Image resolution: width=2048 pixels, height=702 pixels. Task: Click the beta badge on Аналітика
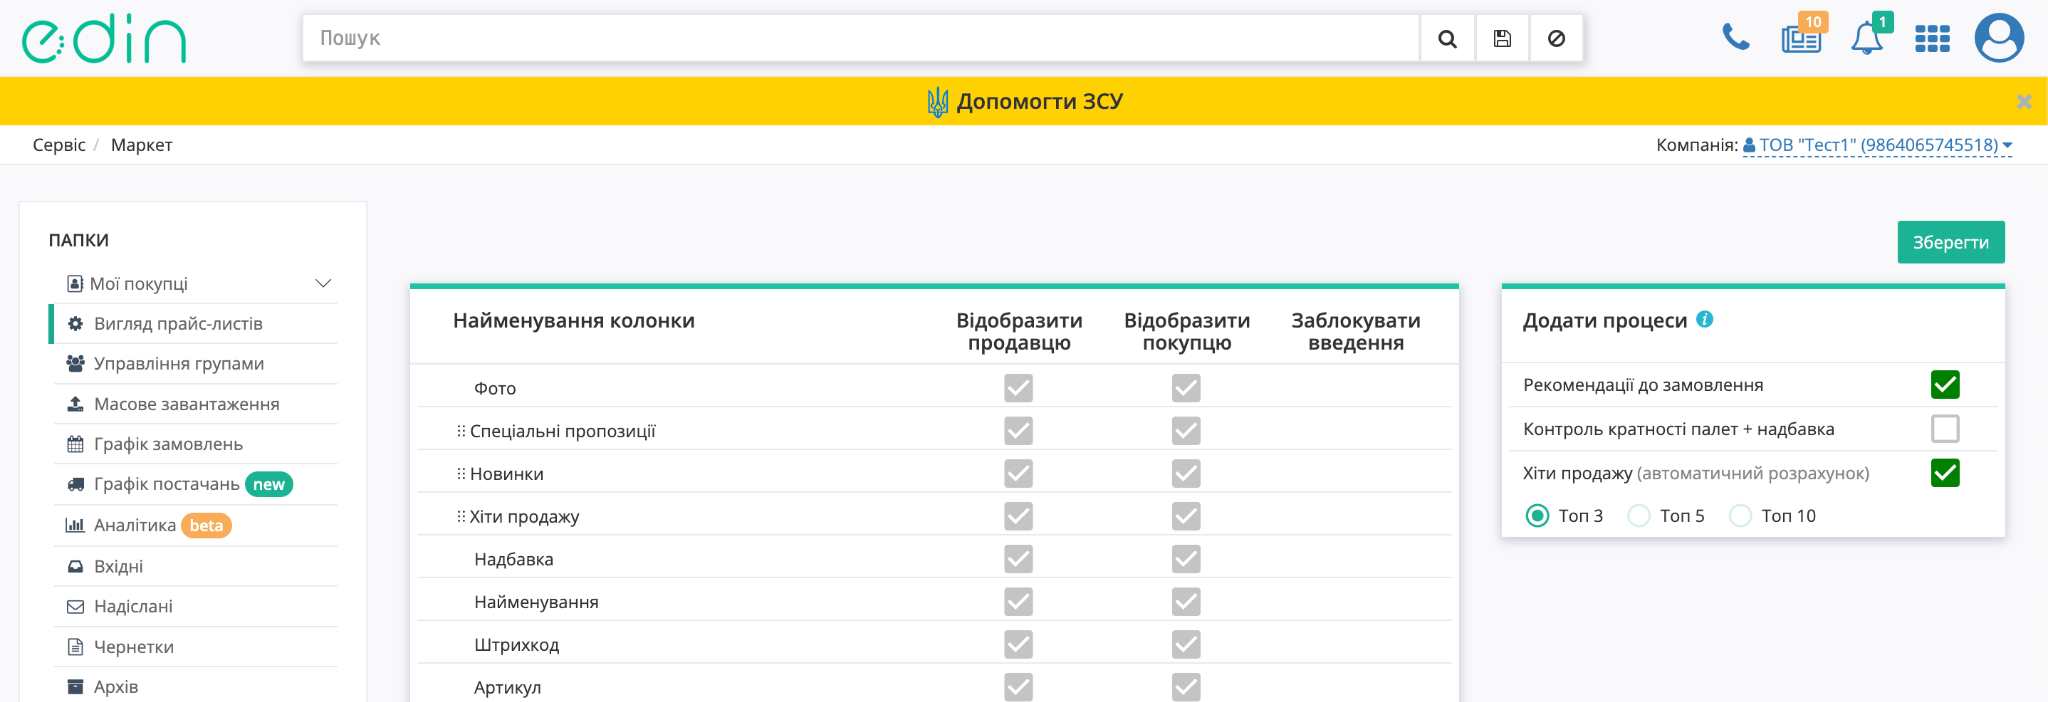coord(206,525)
